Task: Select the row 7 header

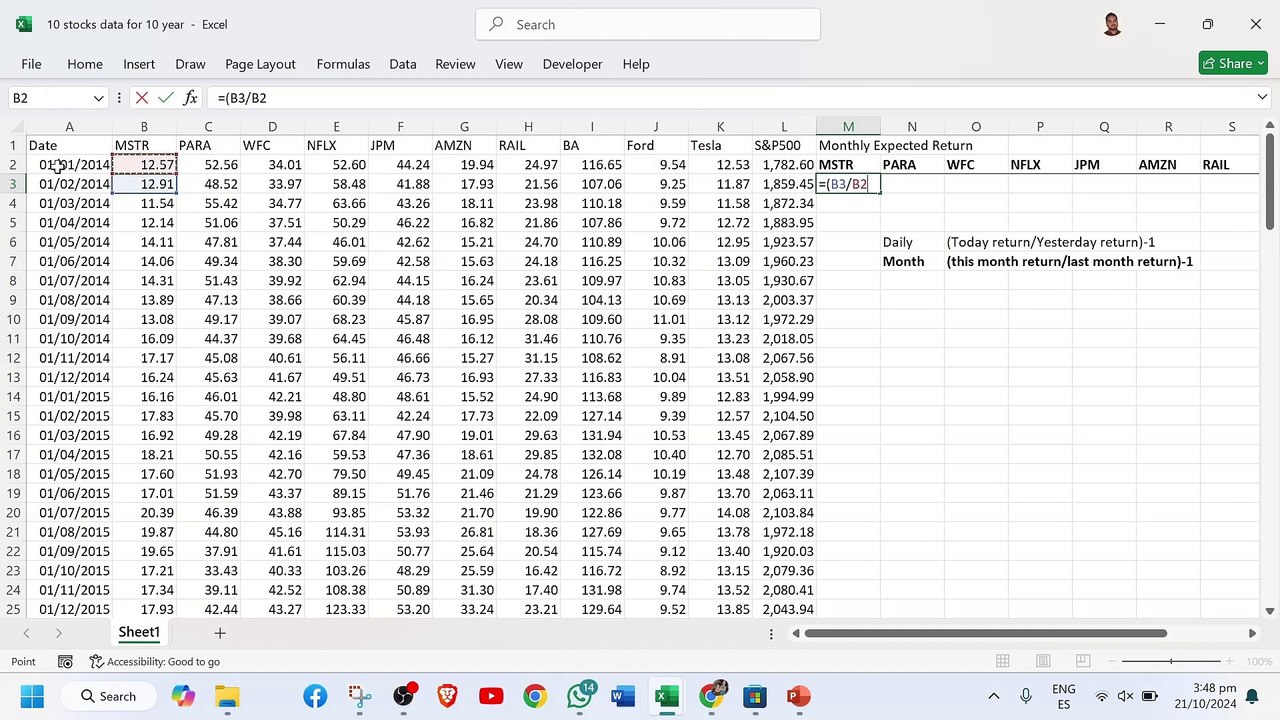Action: point(13,261)
